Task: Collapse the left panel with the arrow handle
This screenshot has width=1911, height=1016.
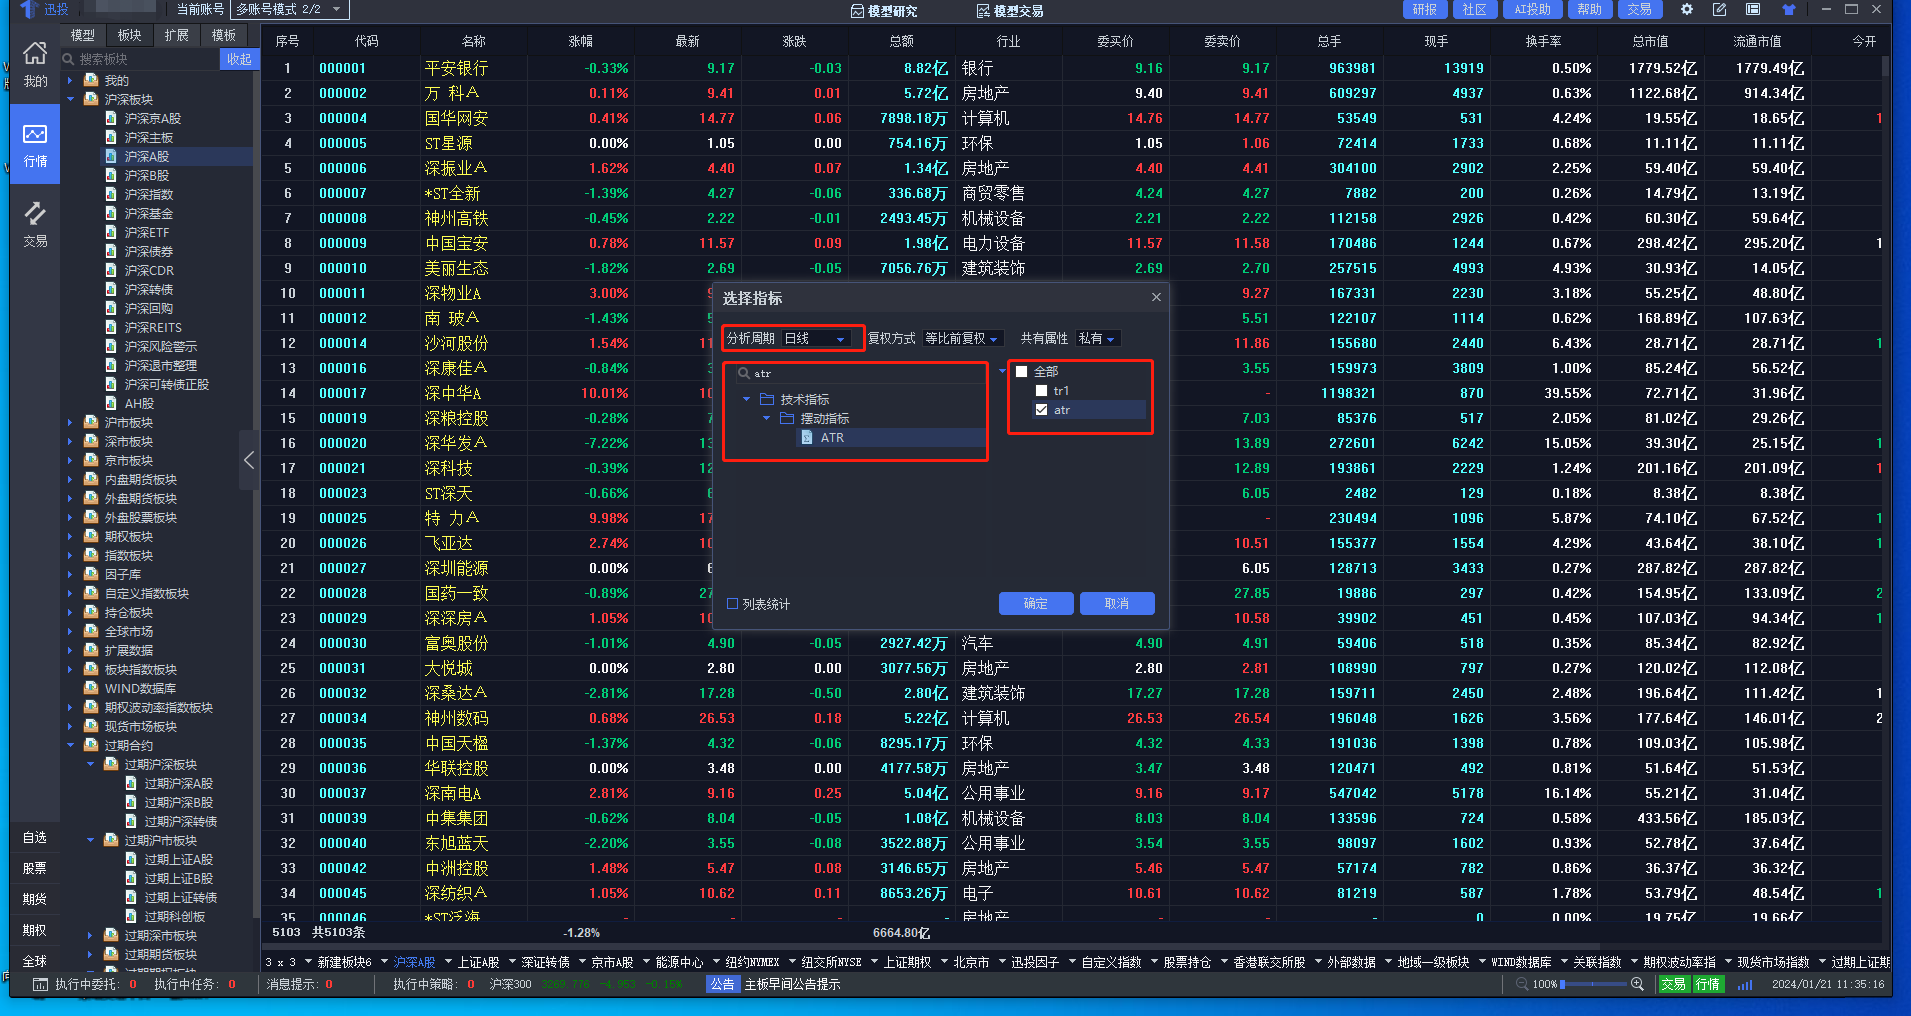Action: 249,460
